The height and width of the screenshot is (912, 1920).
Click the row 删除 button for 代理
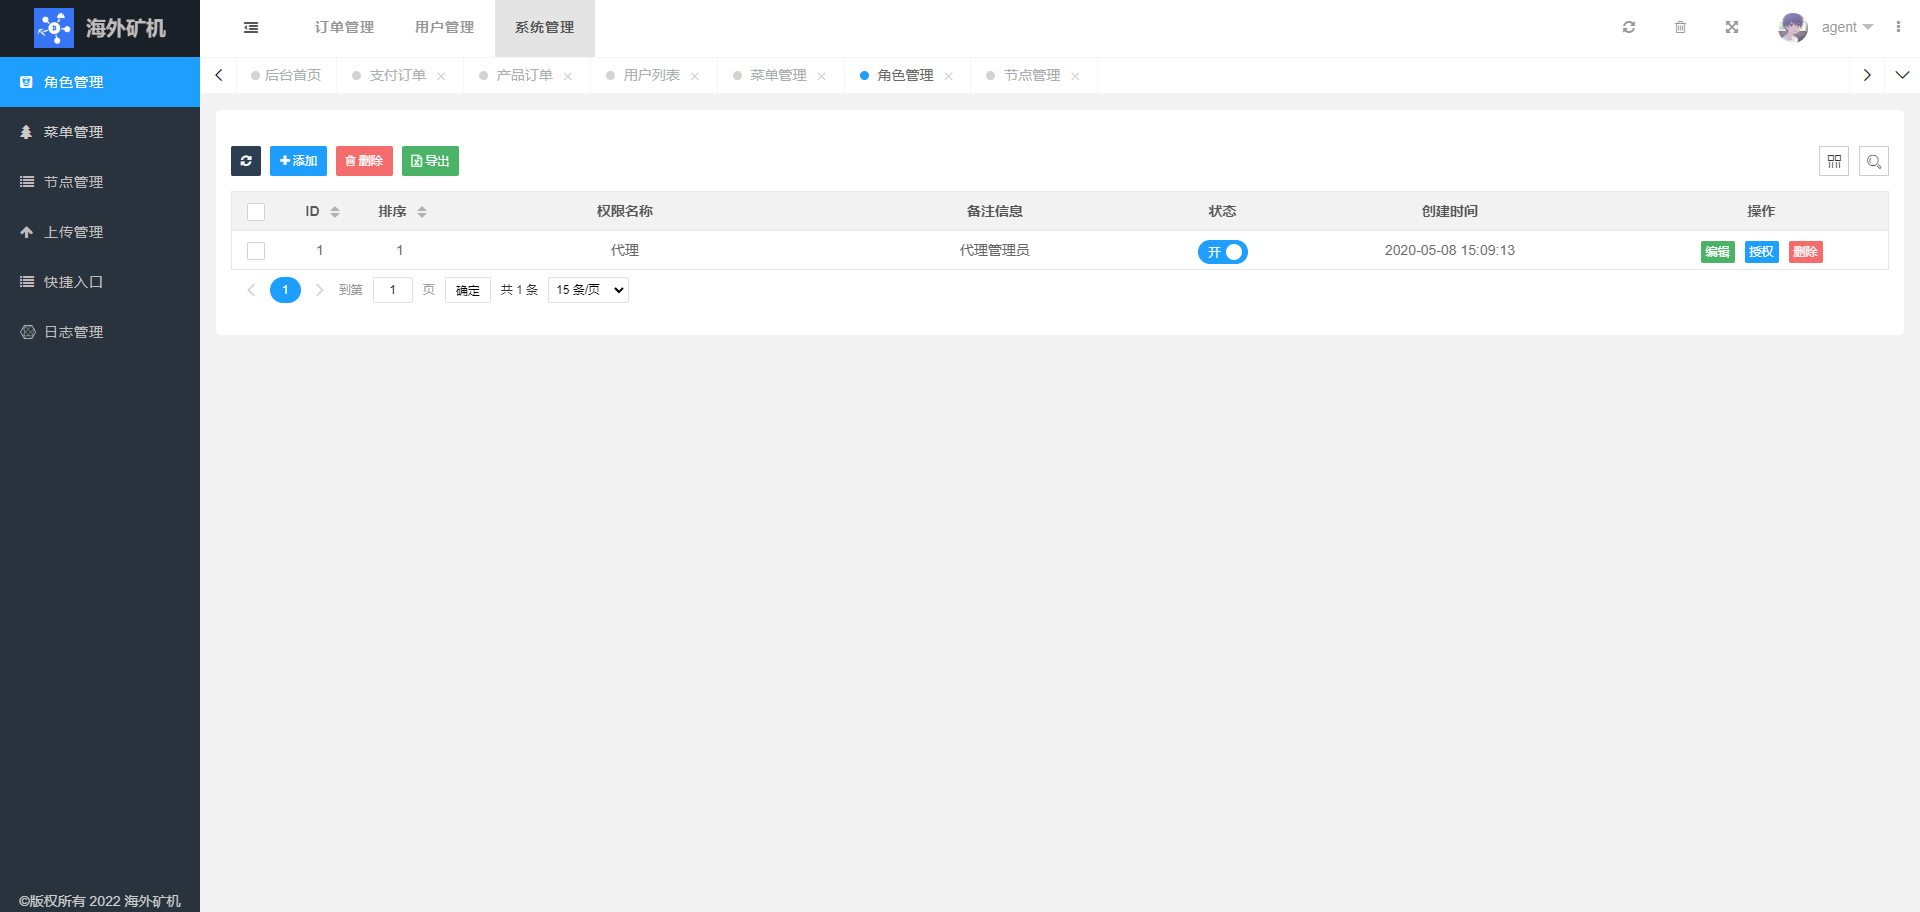pos(1806,252)
